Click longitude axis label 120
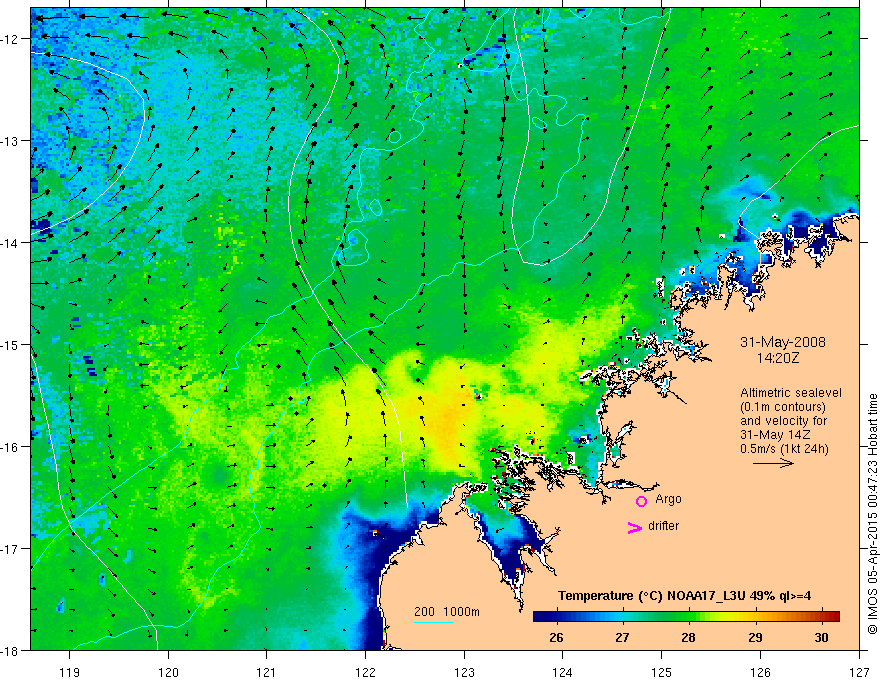The height and width of the screenshot is (680, 880). click(168, 672)
